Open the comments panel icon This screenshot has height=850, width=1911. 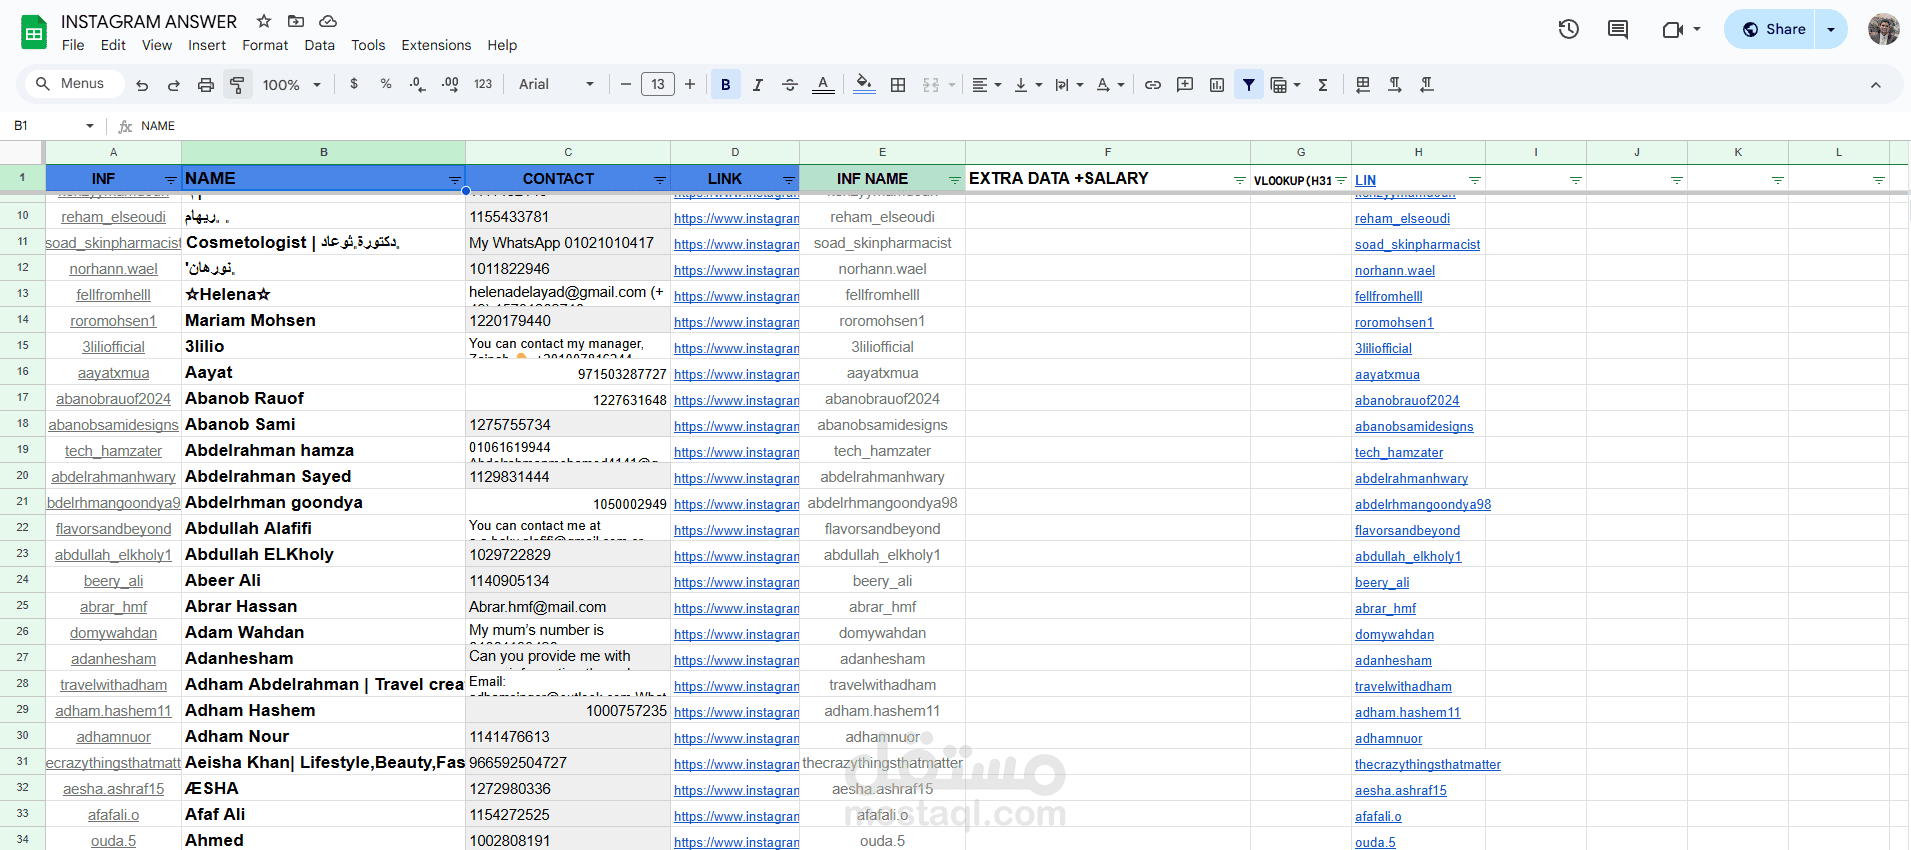[x=1618, y=29]
